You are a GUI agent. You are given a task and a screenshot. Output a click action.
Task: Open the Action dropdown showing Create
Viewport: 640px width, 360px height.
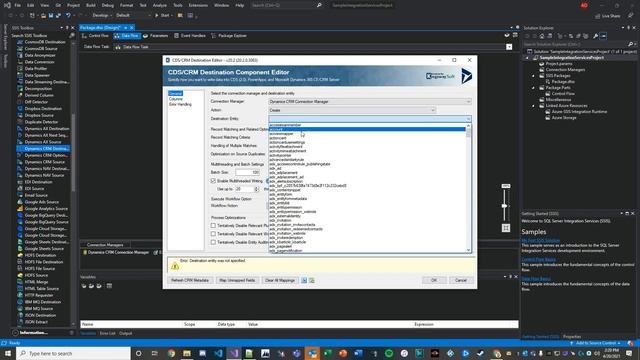(352, 110)
